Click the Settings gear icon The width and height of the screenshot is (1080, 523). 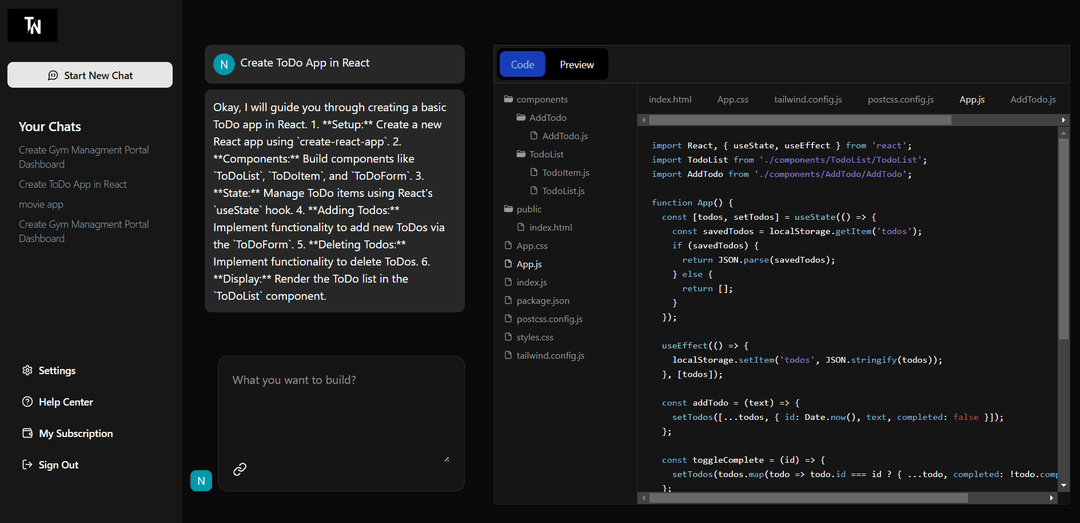(x=28, y=370)
